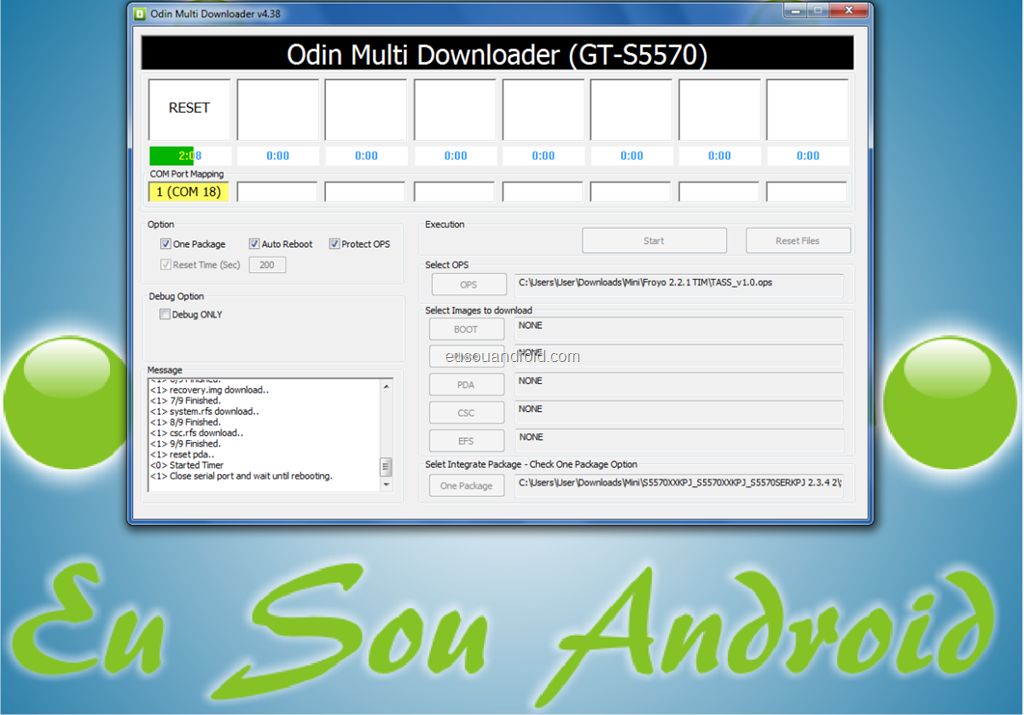
Task: Click the PDA path field showing NONE
Action: [x=679, y=385]
